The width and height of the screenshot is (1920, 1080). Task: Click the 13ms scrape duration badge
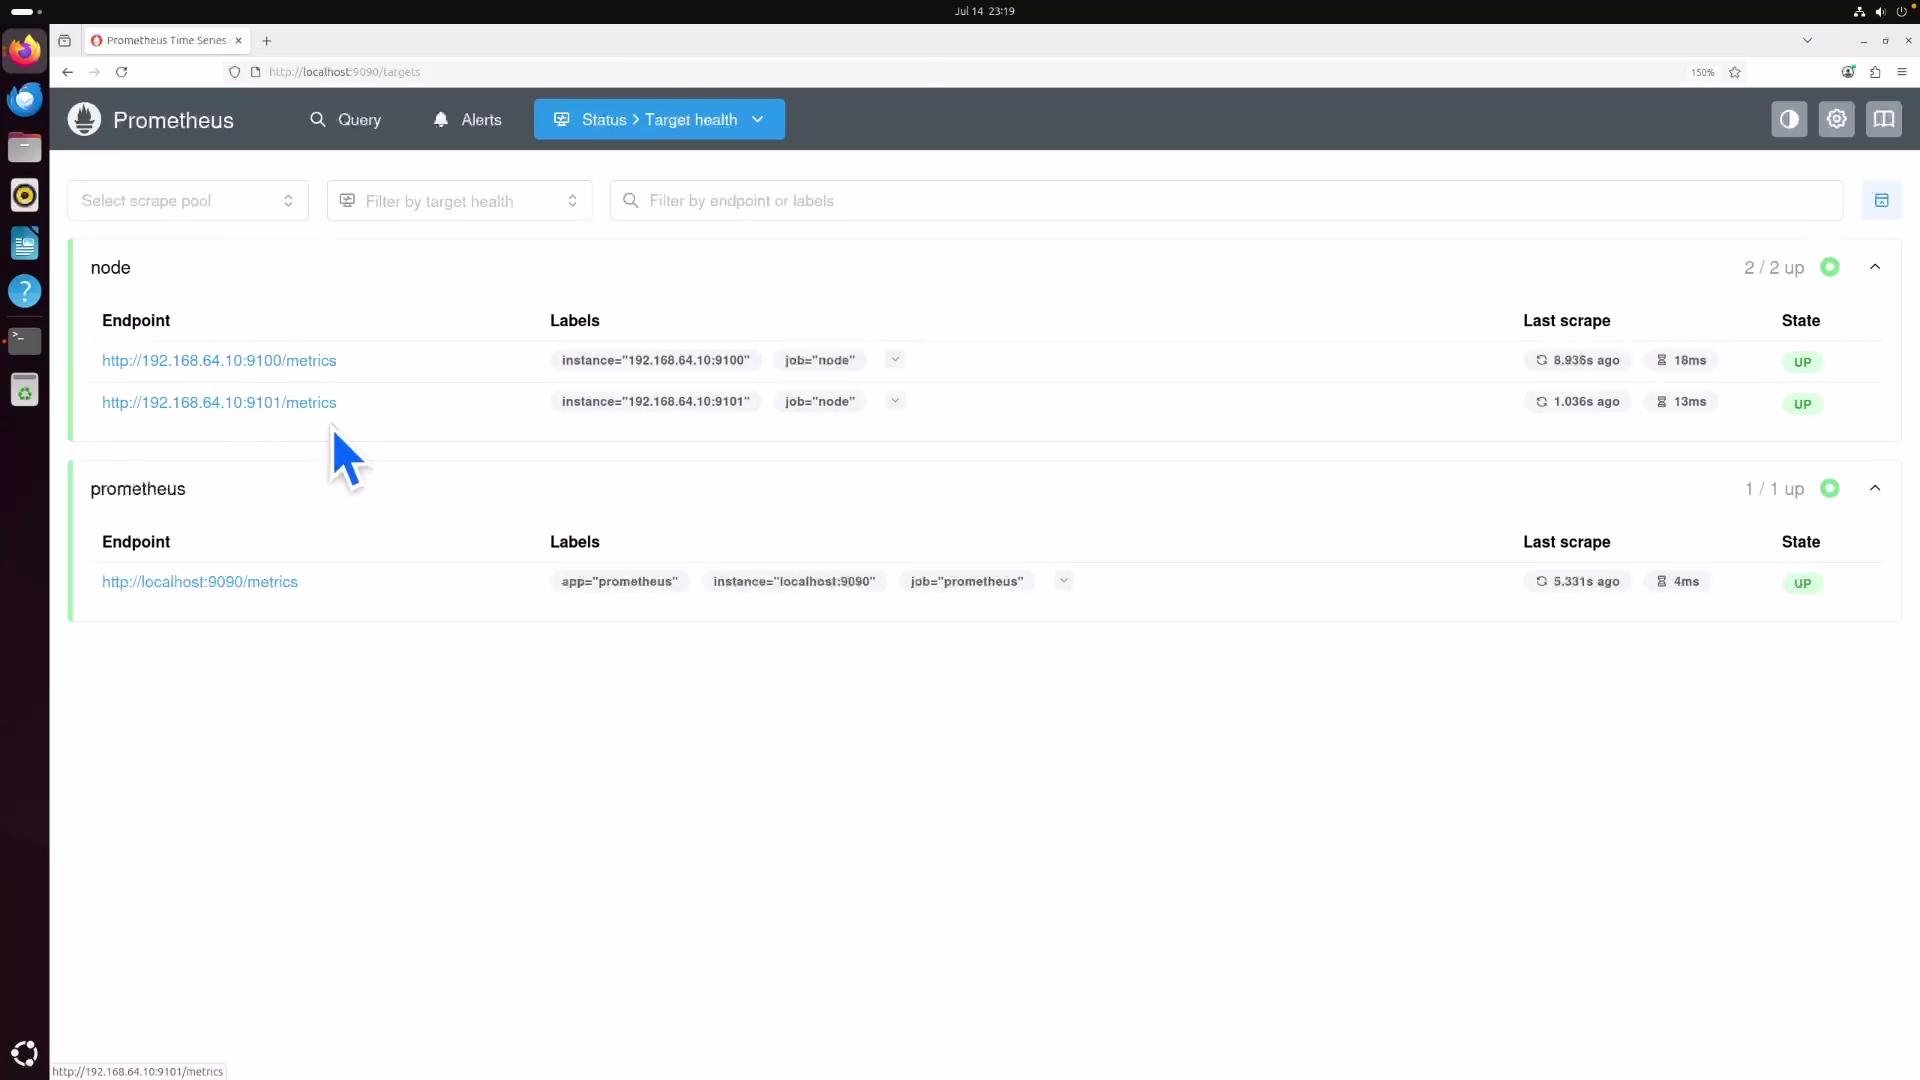(1681, 401)
